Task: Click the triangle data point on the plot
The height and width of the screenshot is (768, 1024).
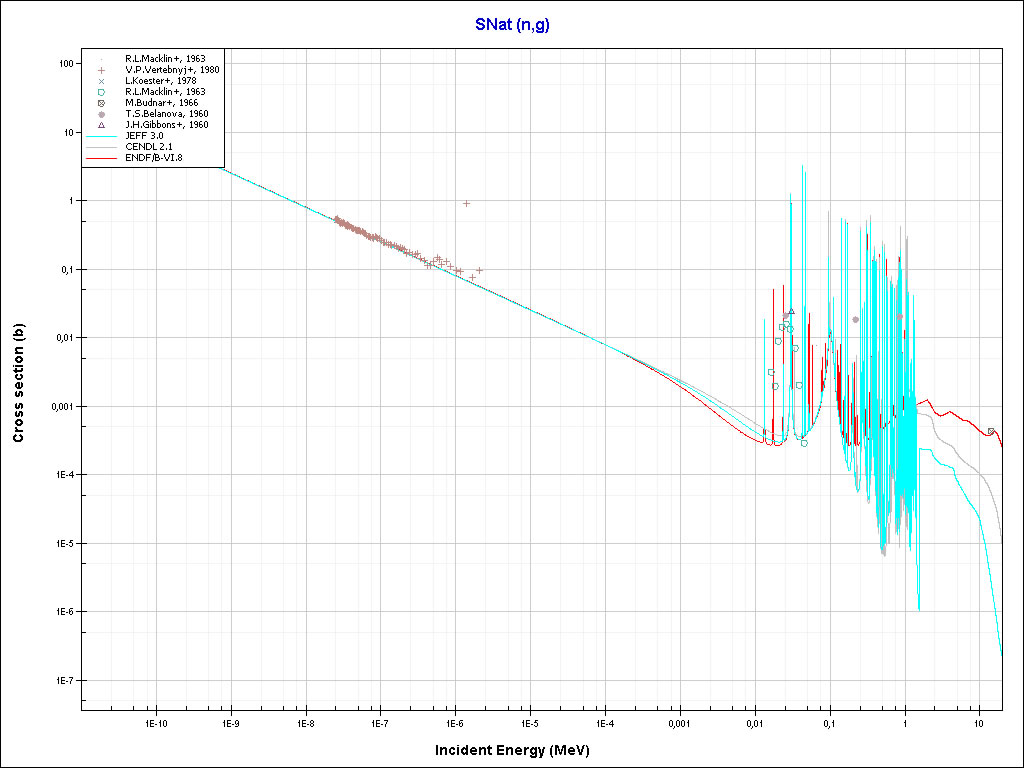Action: click(x=791, y=312)
